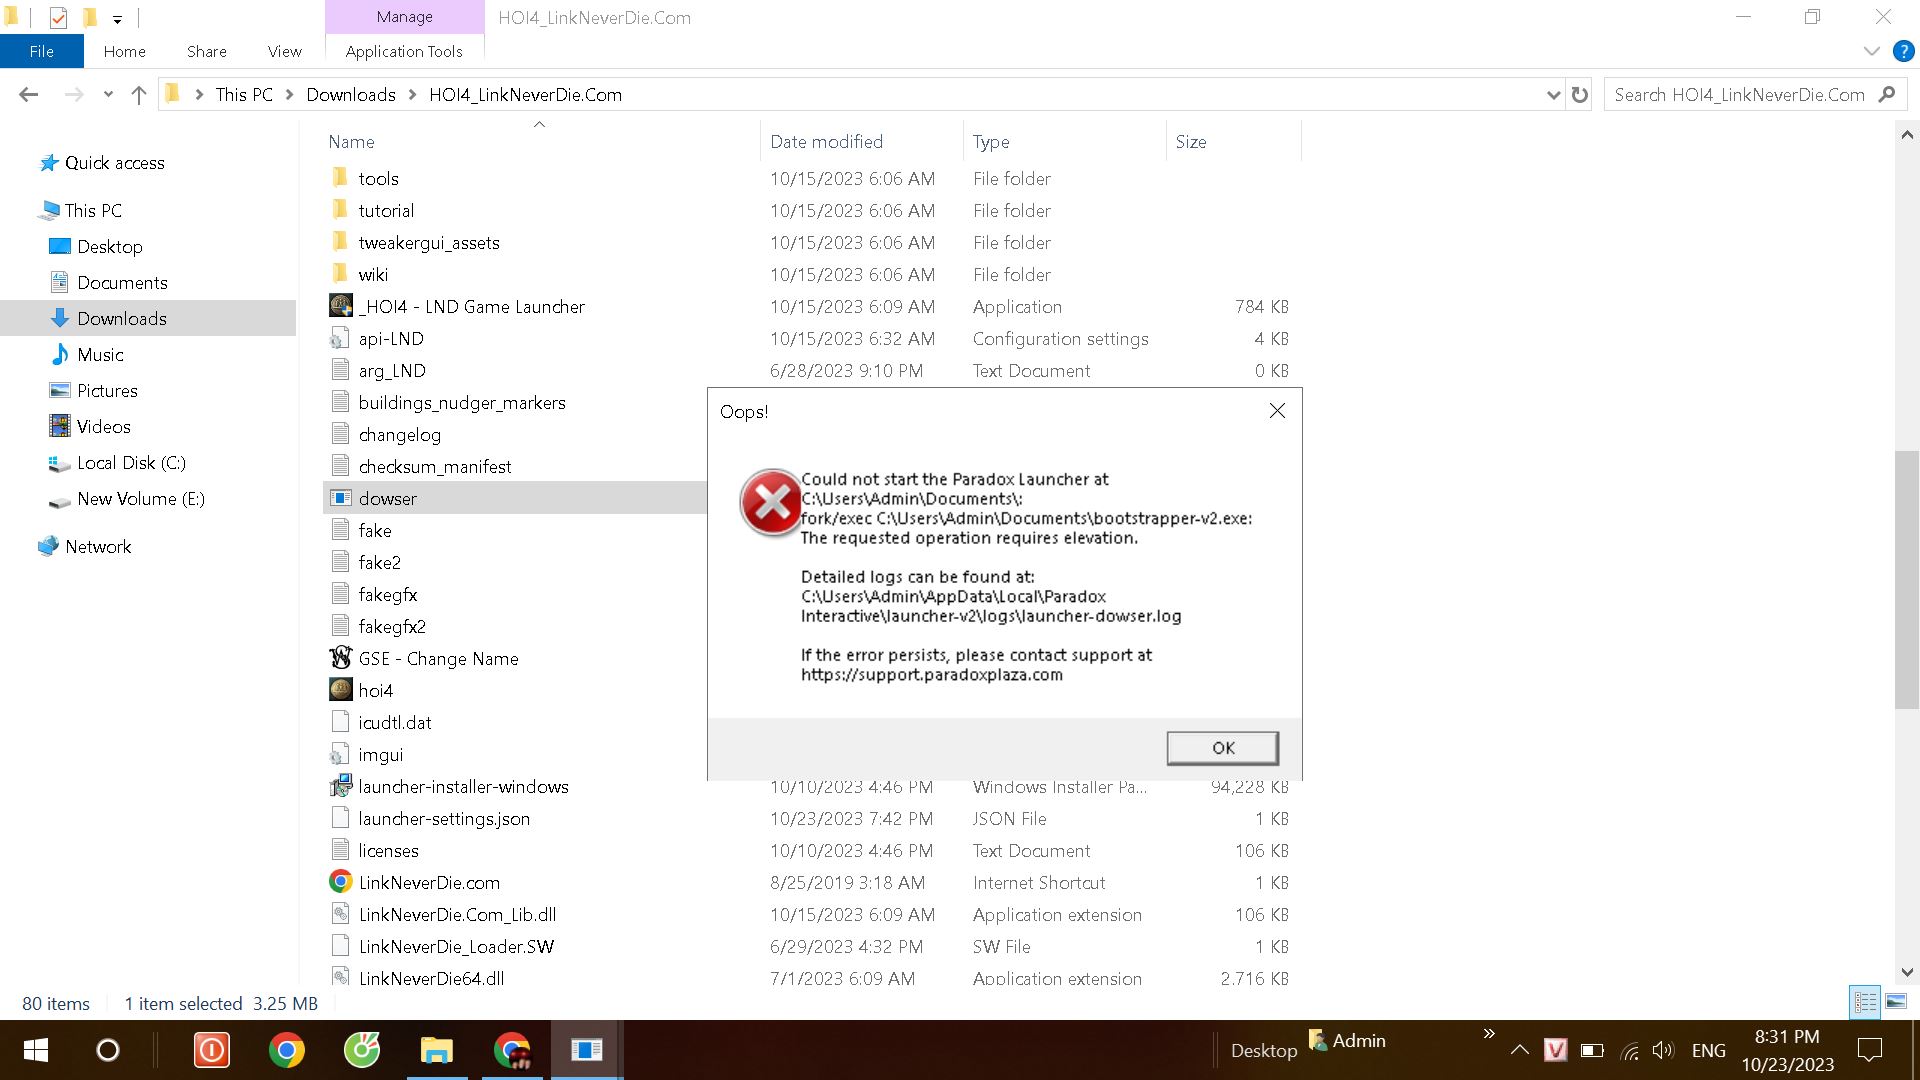Open Pictures in navigation pane
Viewport: 1920px width, 1080px height.
pos(107,391)
